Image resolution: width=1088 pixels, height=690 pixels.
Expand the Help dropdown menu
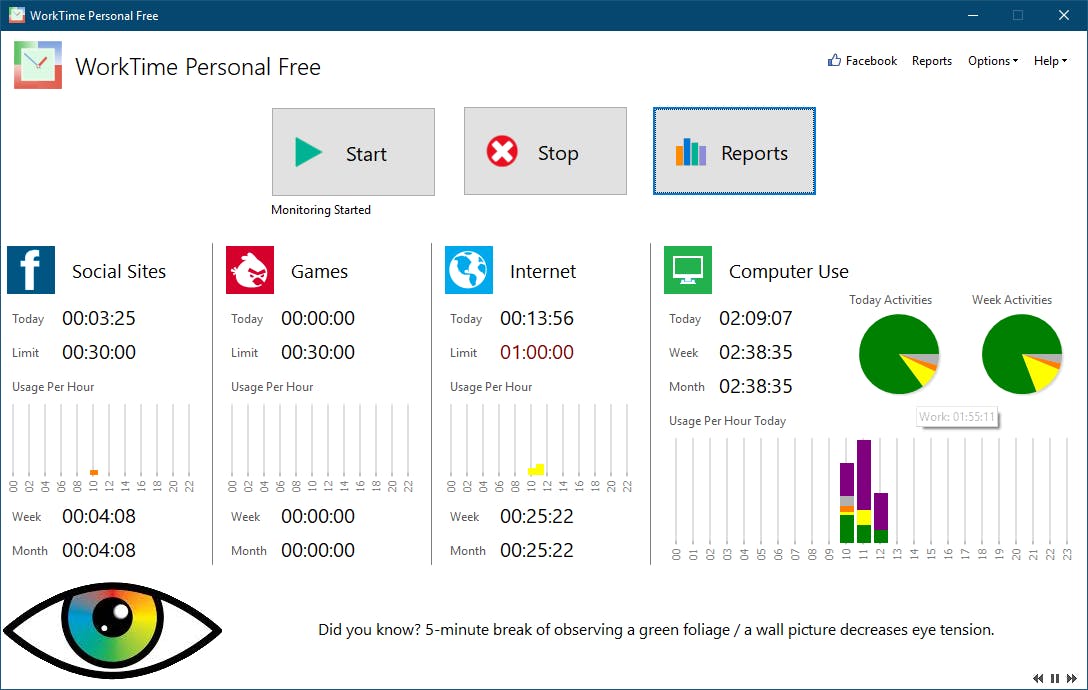point(1051,61)
